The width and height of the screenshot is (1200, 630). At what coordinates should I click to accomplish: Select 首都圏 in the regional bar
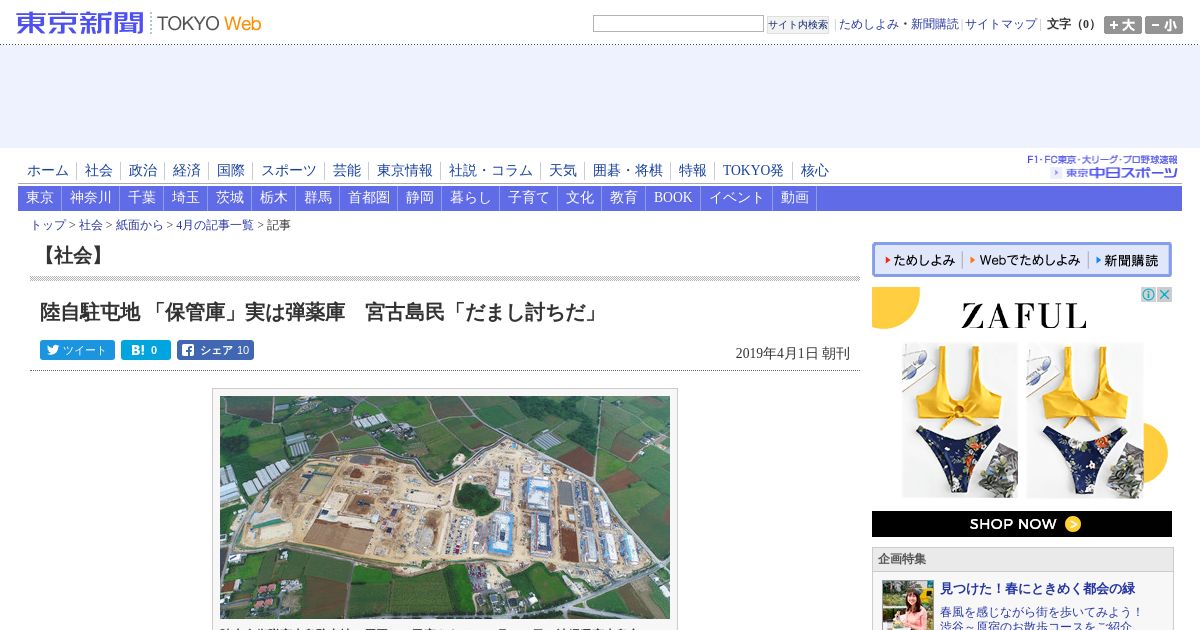(x=369, y=198)
